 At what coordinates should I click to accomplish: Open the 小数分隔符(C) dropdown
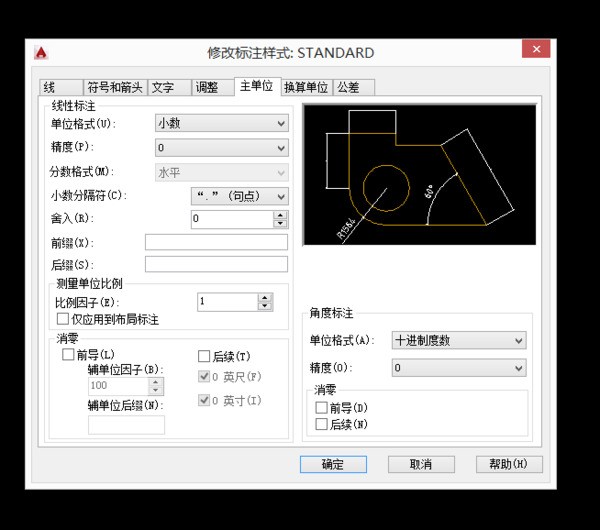click(x=240, y=196)
